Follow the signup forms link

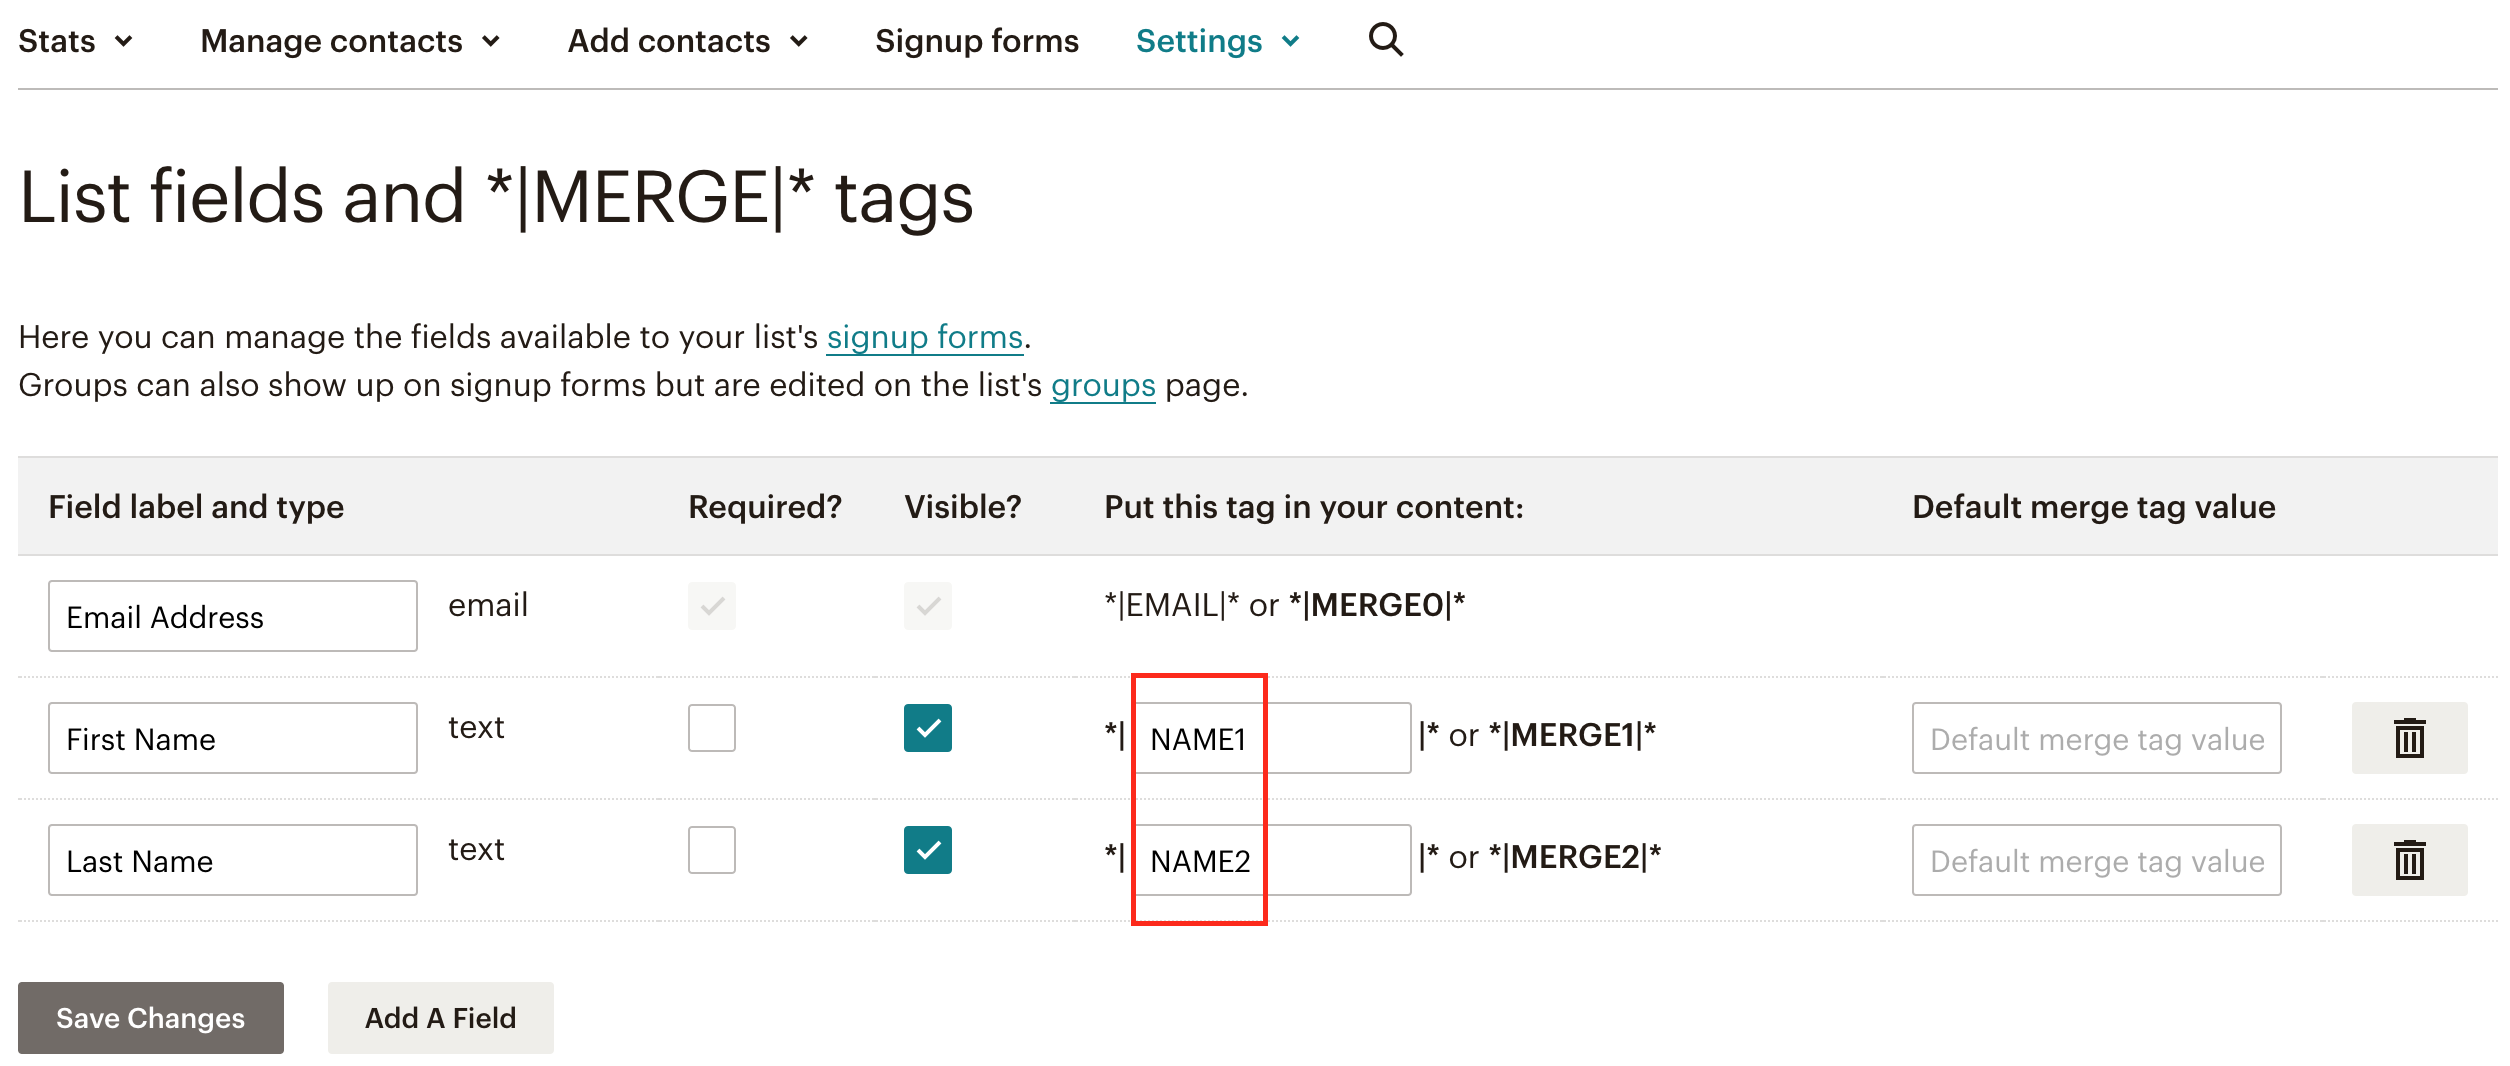point(924,337)
